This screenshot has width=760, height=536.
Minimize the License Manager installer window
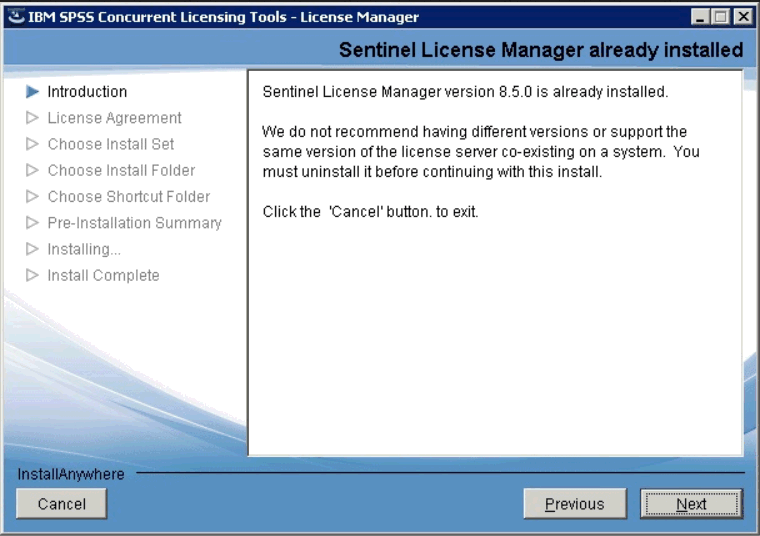699,17
